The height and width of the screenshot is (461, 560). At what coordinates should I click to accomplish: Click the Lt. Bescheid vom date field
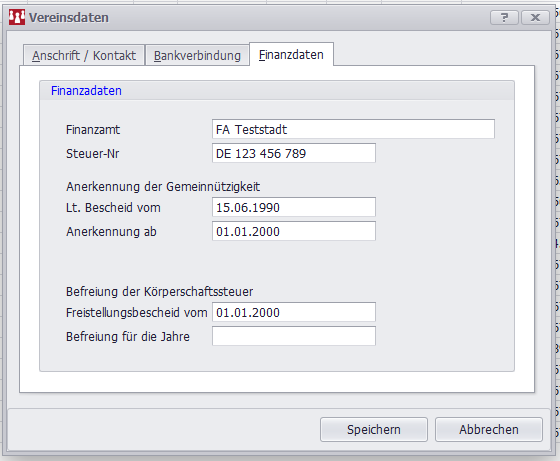pyautogui.click(x=294, y=207)
